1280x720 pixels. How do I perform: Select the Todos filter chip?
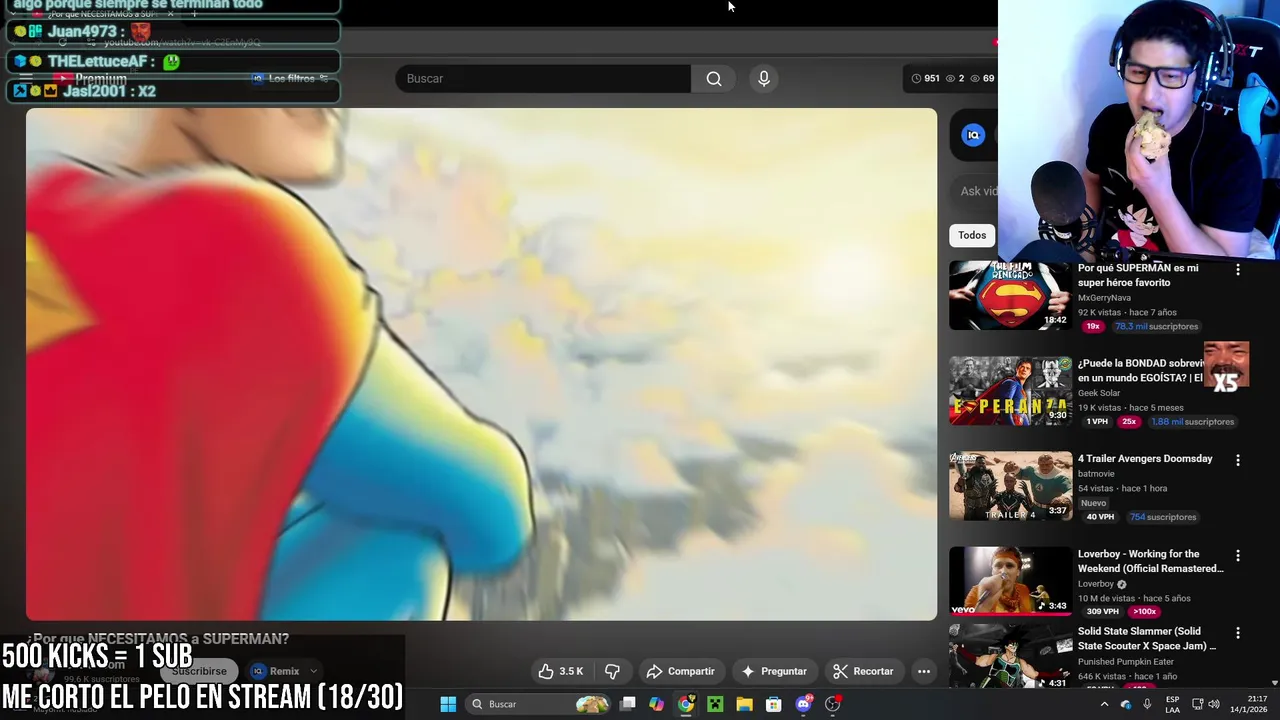click(972, 235)
